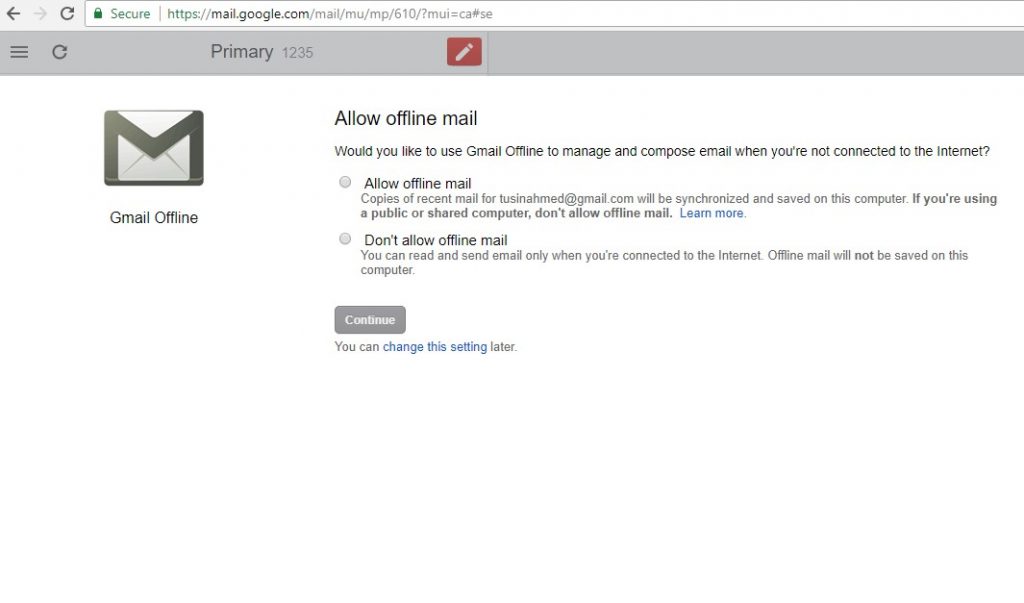1024x603 pixels.
Task: Click the 'Secure' label in the address bar
Action: point(130,14)
